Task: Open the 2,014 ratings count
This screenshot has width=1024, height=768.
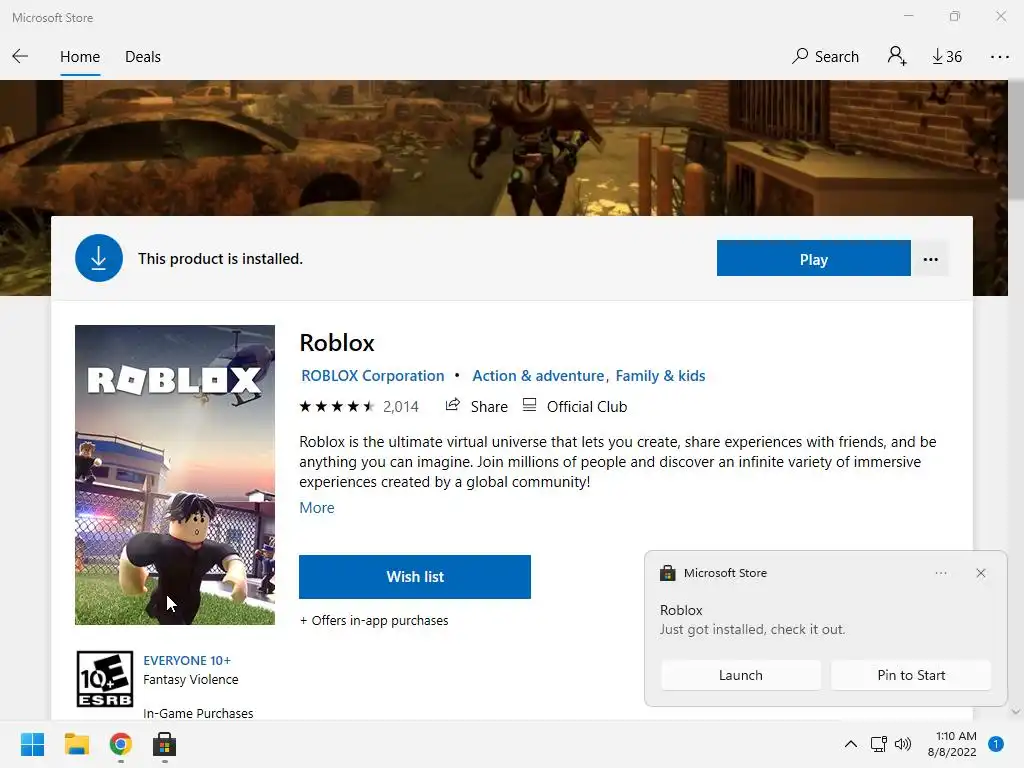Action: coord(400,407)
